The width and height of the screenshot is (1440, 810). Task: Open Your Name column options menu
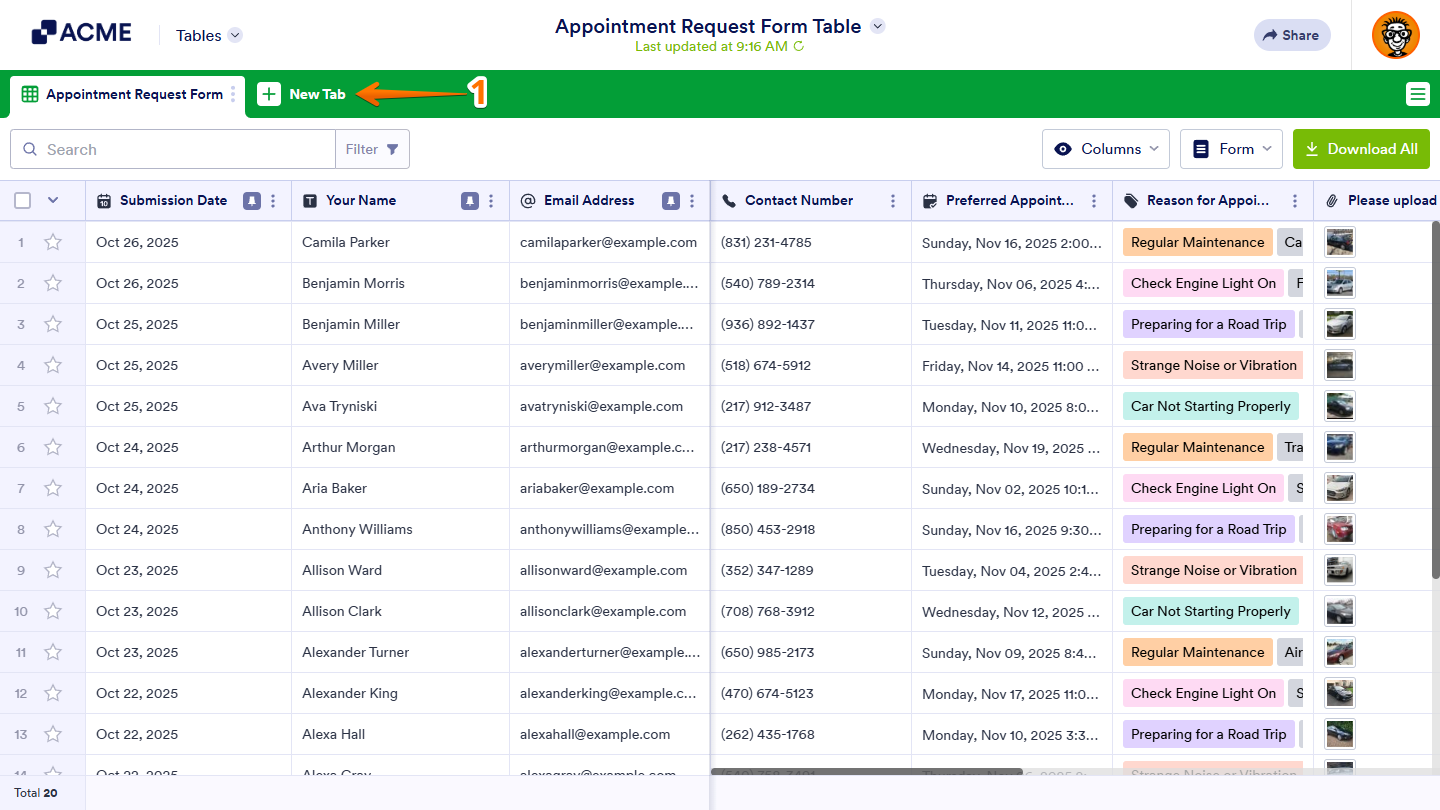[x=492, y=201]
